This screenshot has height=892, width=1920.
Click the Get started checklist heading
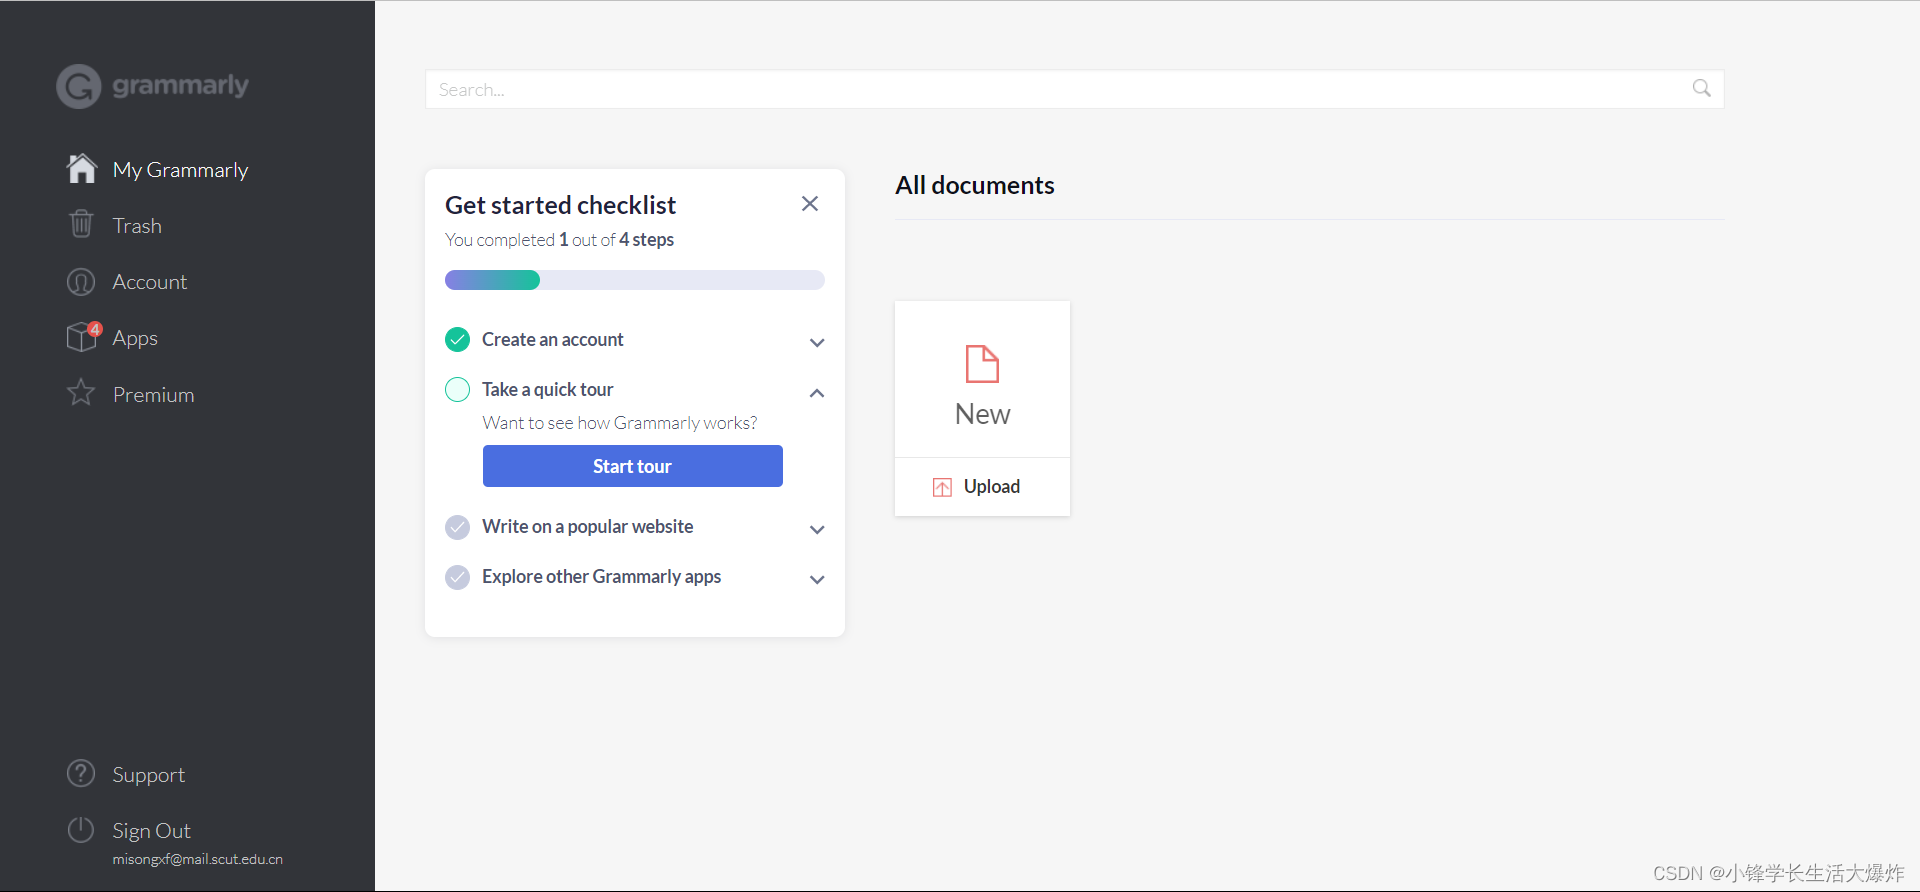pyautogui.click(x=561, y=205)
